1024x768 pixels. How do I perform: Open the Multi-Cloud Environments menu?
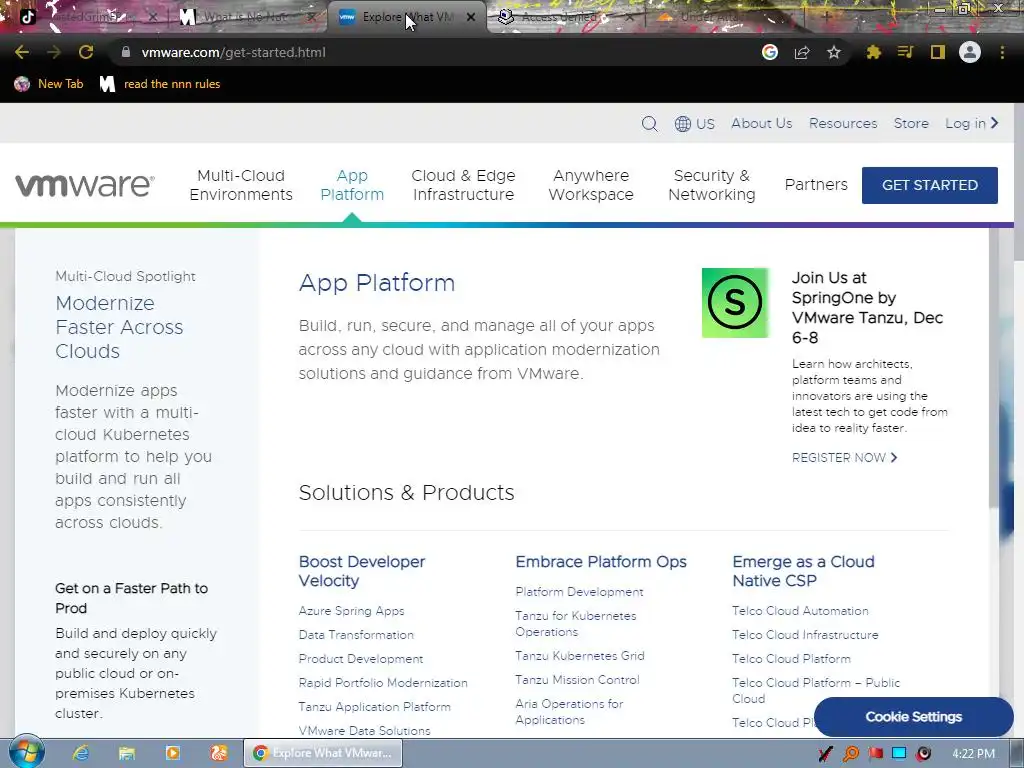click(241, 185)
